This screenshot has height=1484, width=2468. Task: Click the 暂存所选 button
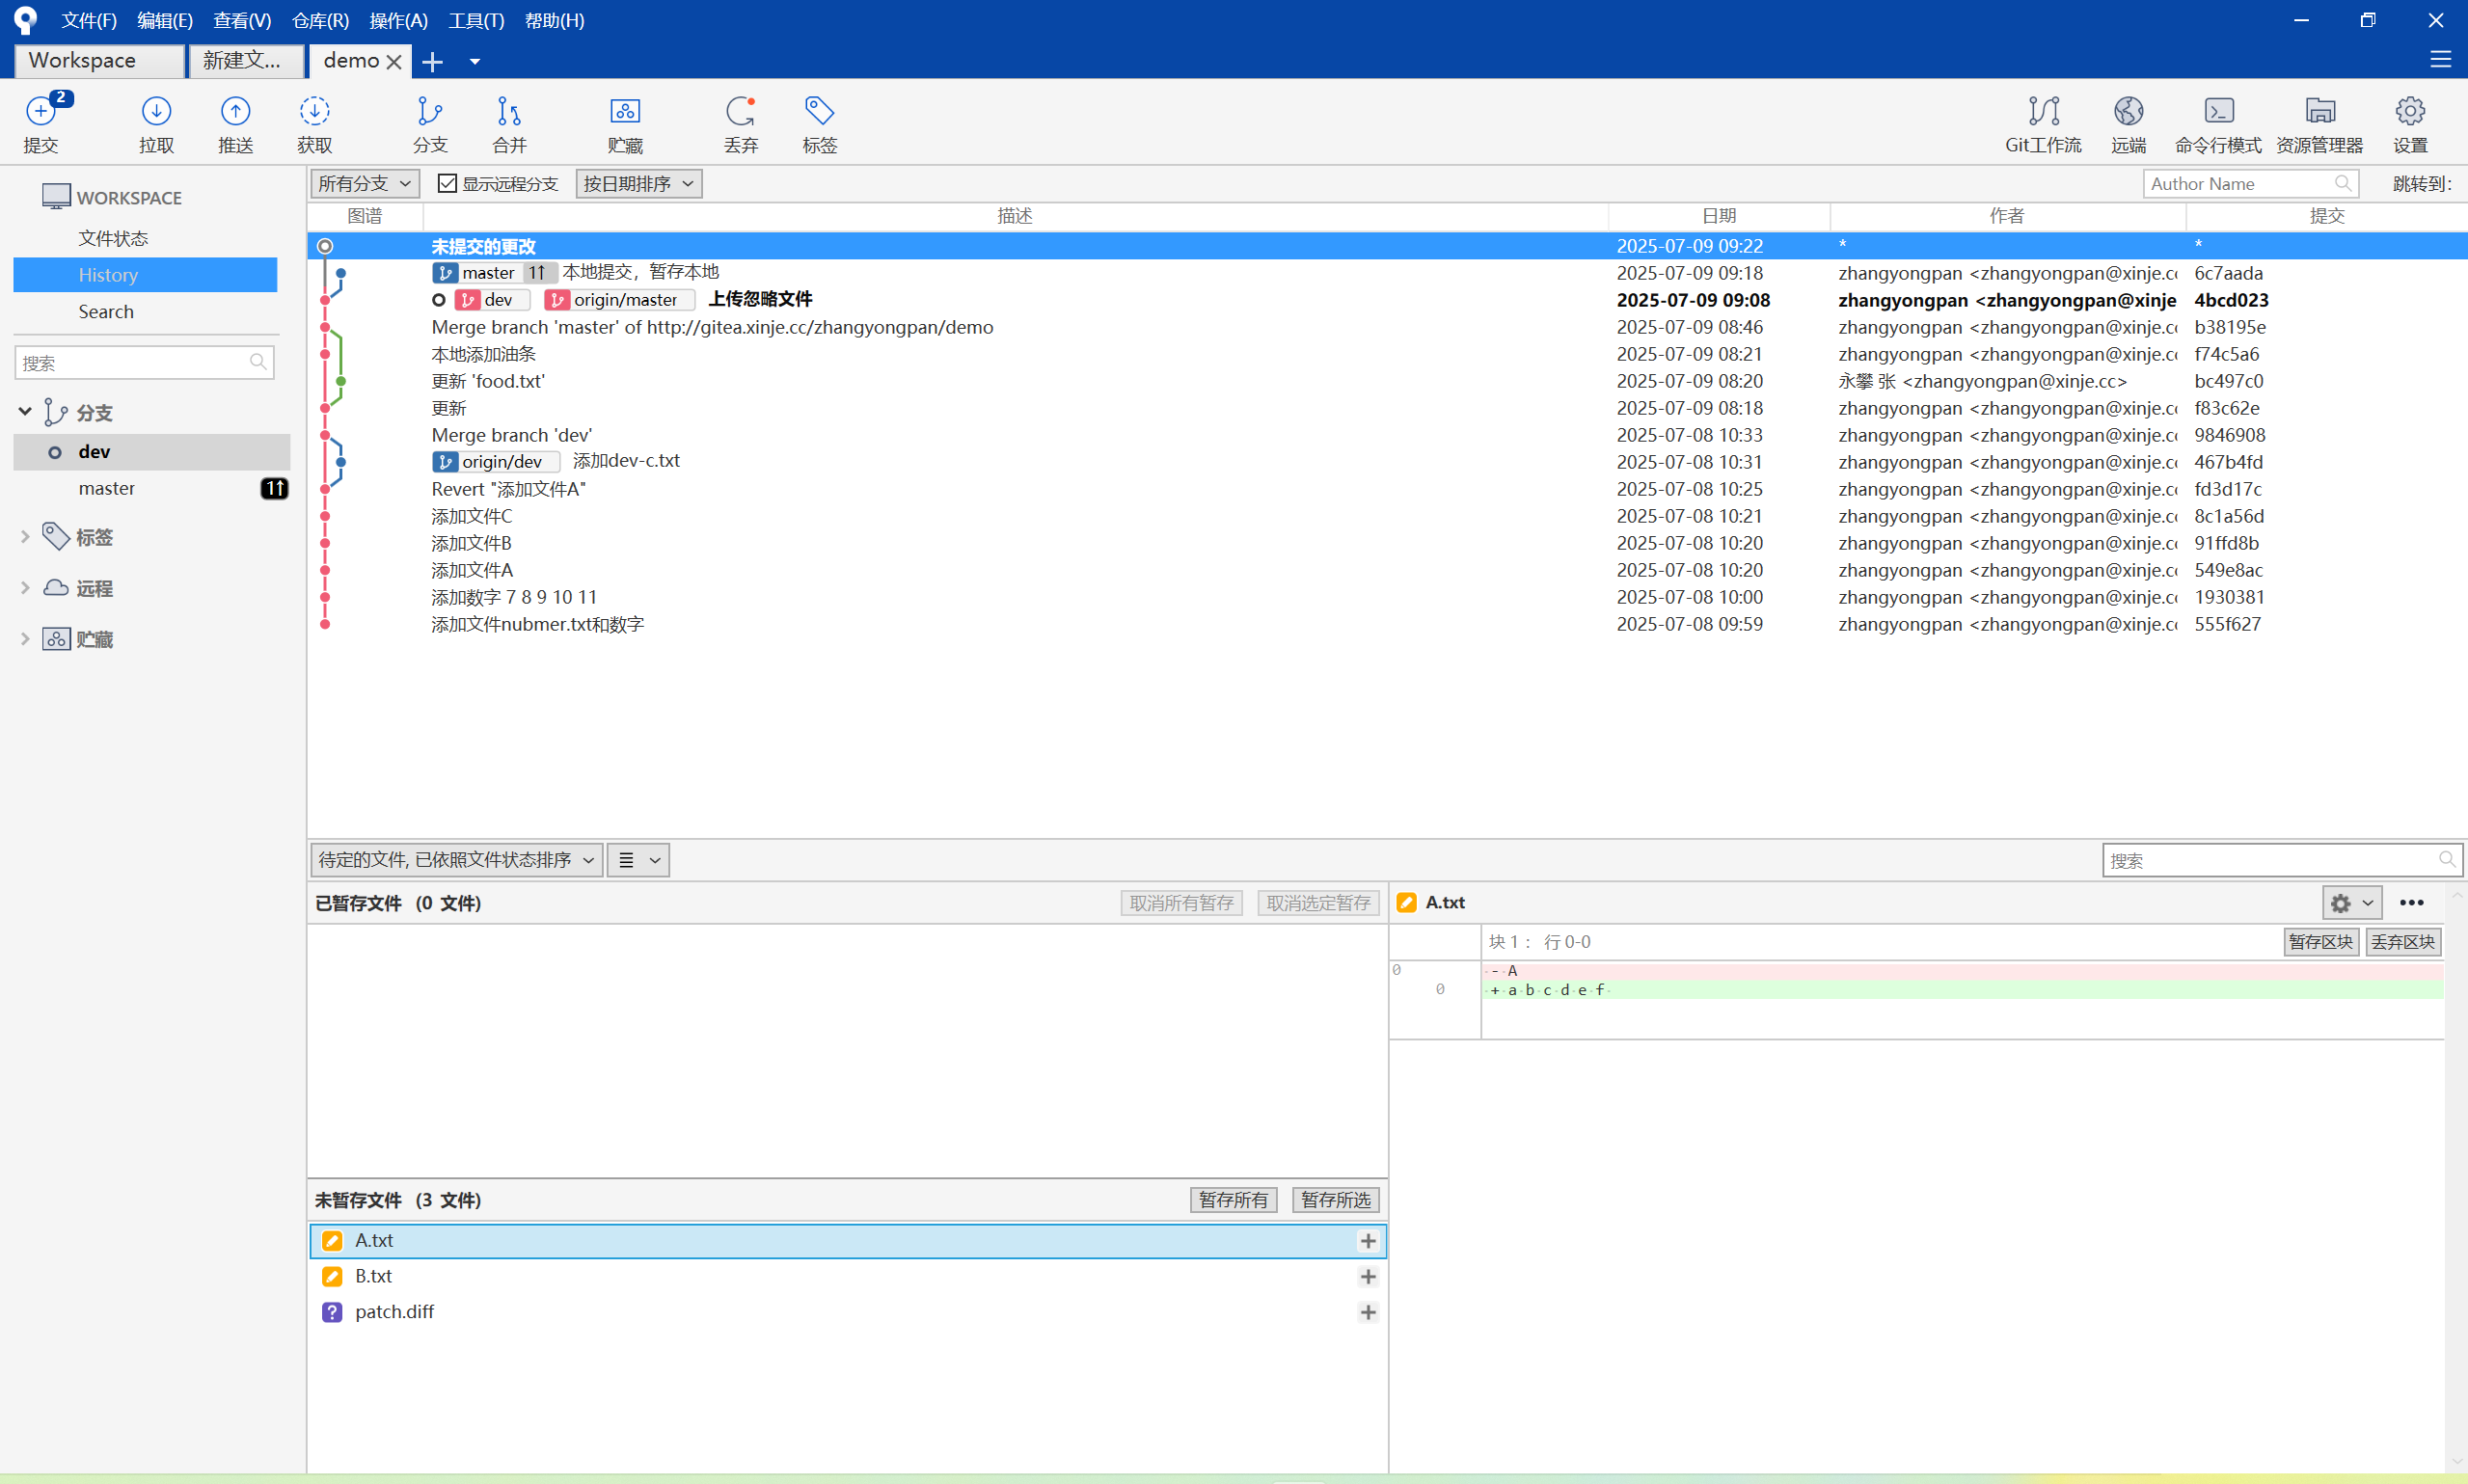pos(1335,1200)
